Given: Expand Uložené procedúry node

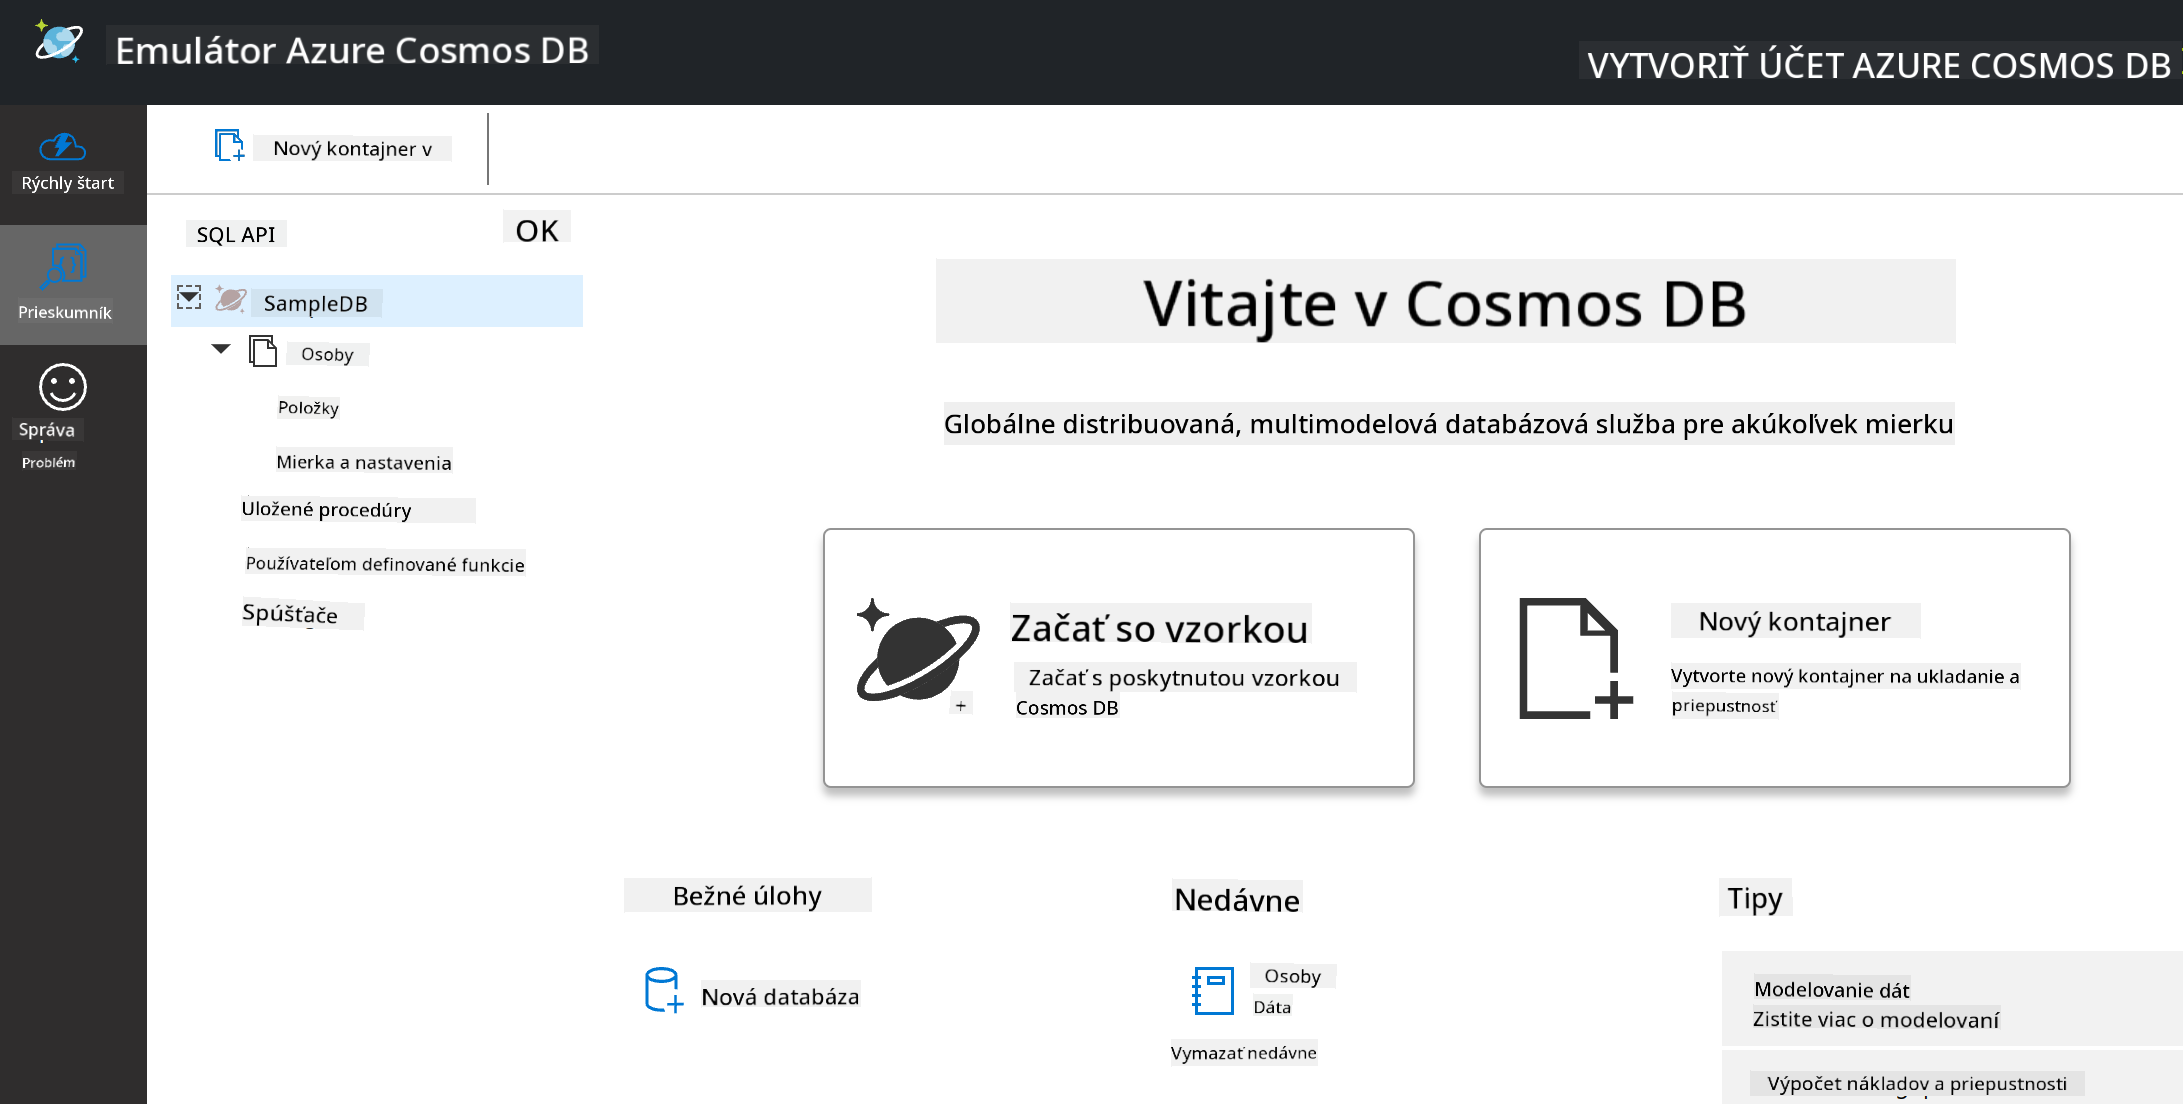Looking at the screenshot, I should tap(327, 510).
